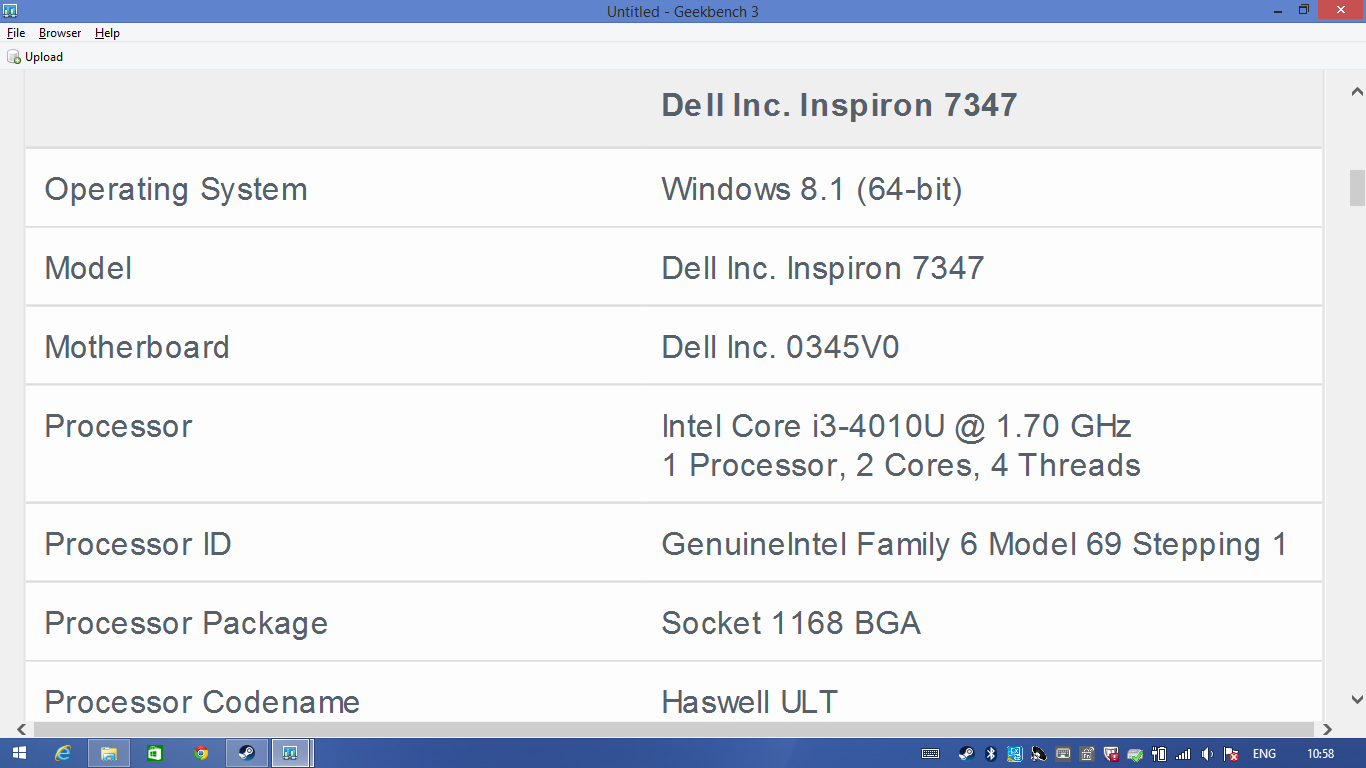
Task: Click the Steam system tray icon
Action: coord(966,754)
